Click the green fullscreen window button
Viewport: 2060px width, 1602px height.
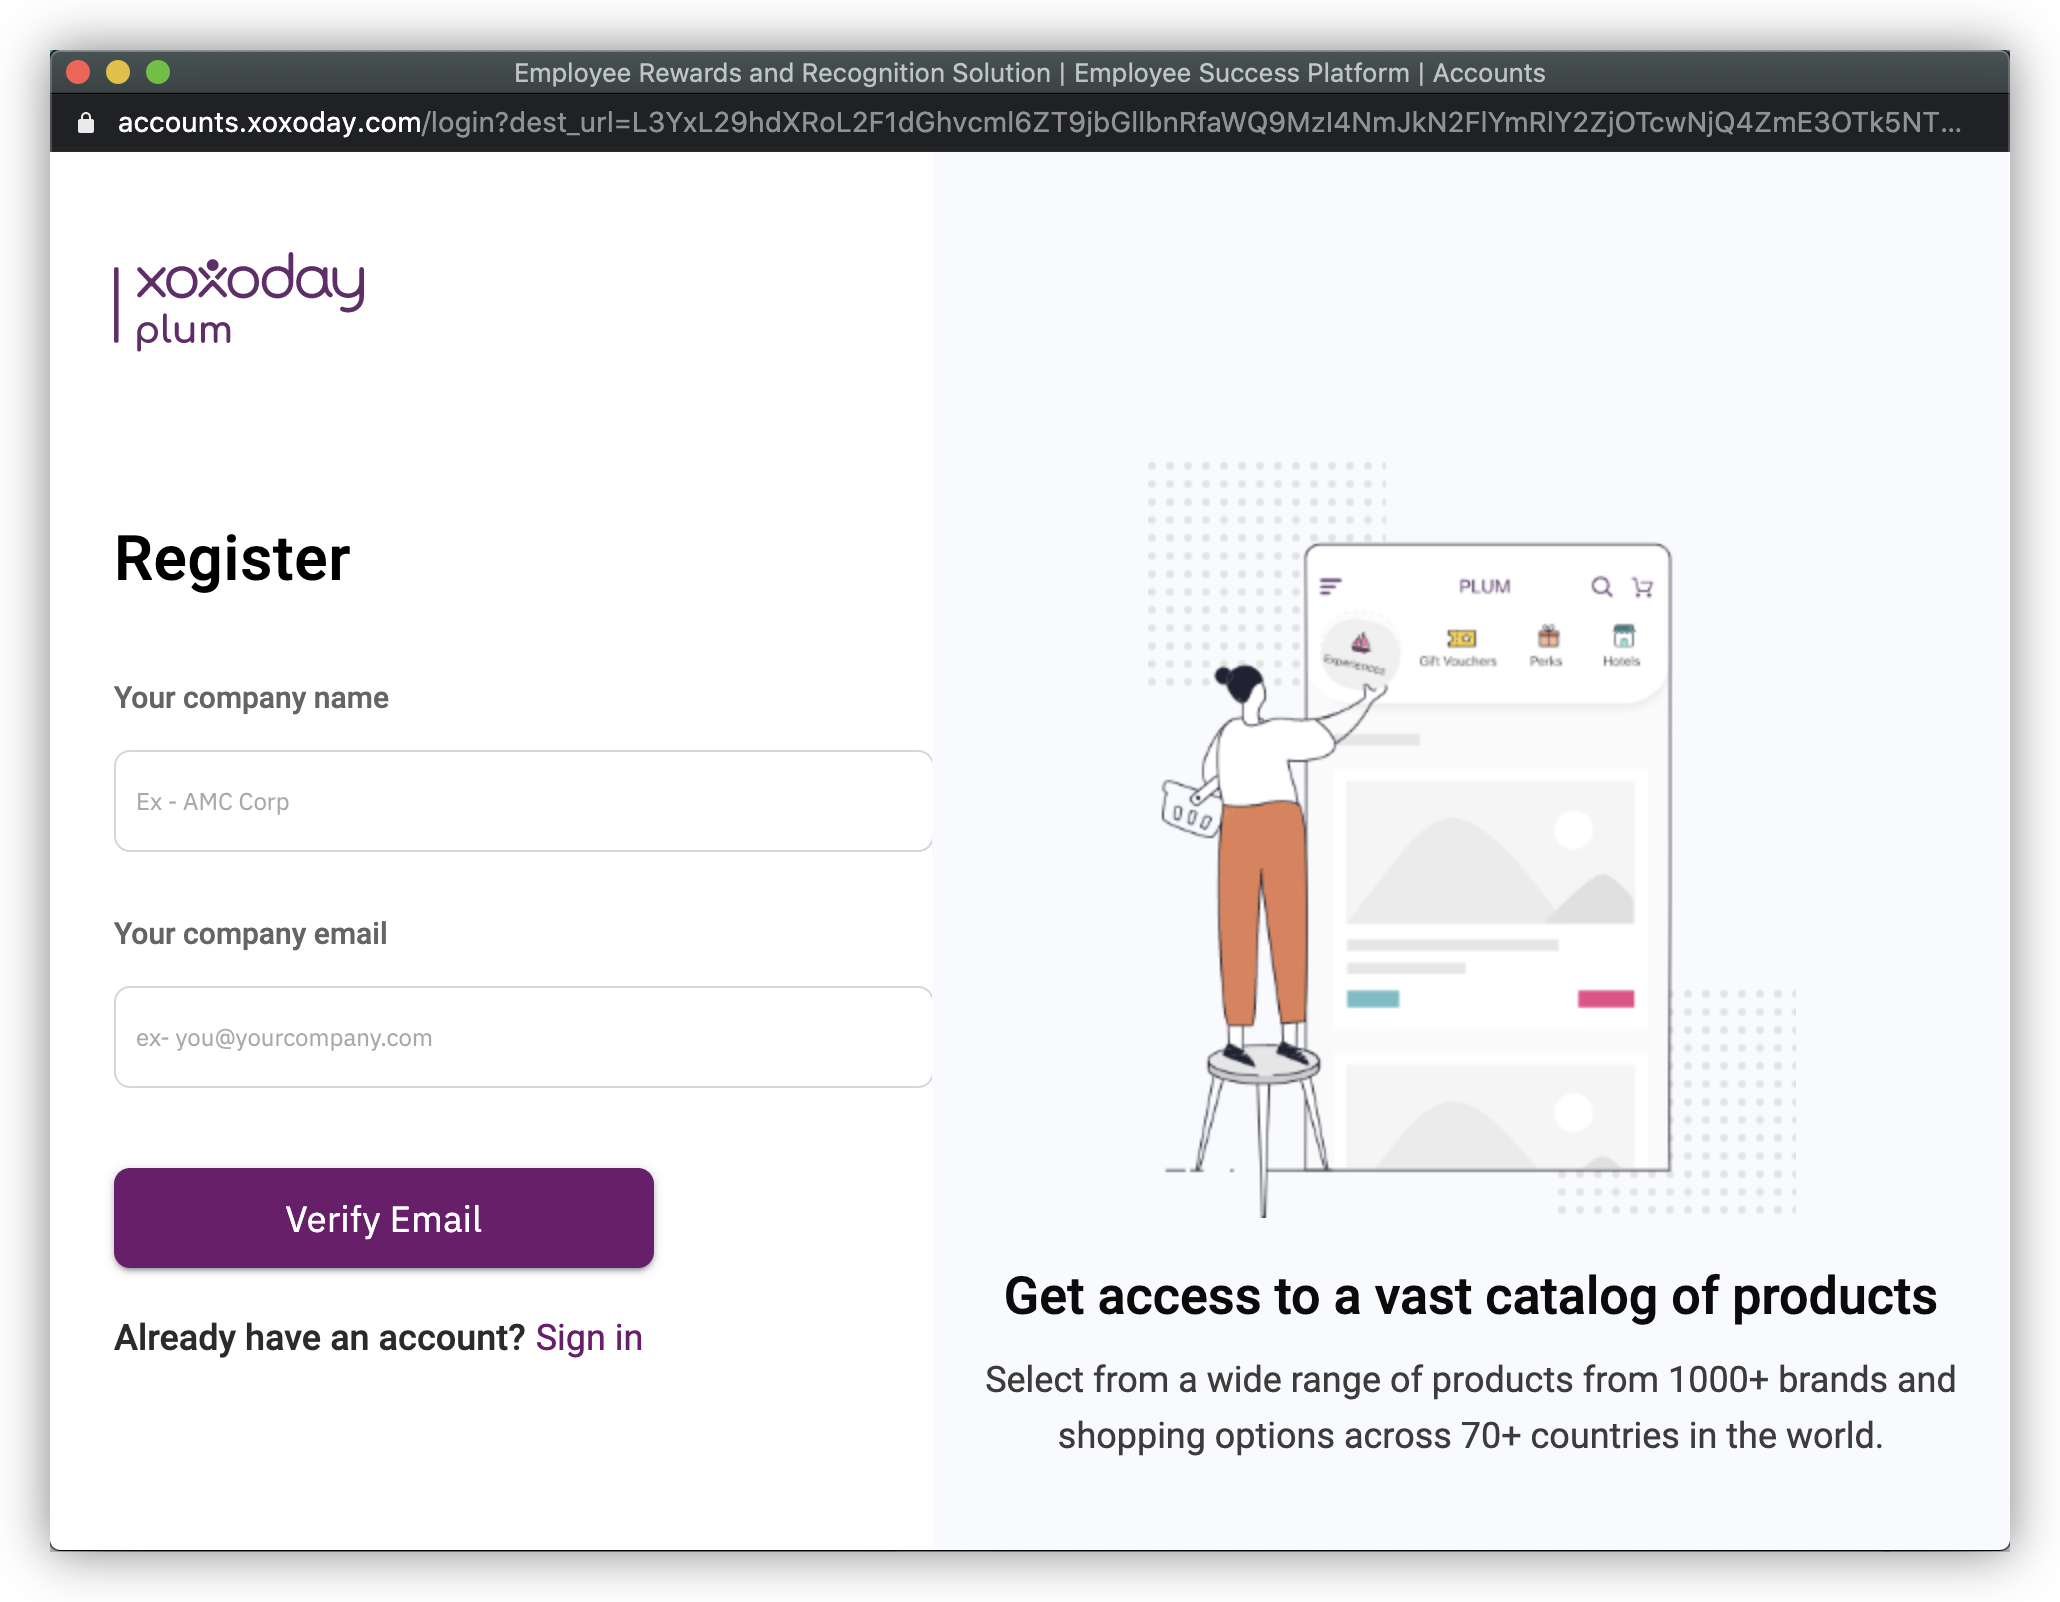tap(158, 72)
